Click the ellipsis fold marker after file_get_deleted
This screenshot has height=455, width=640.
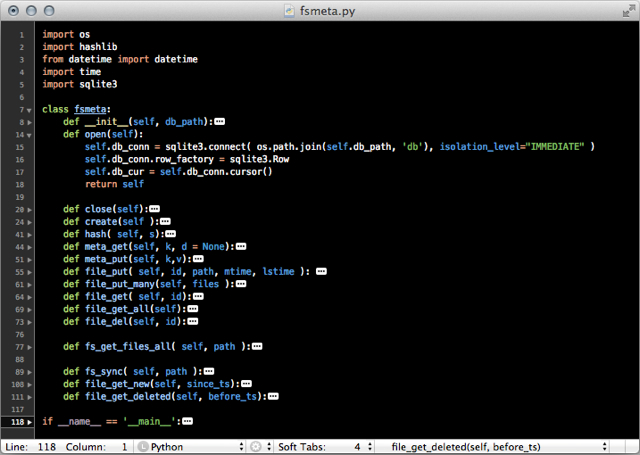click(x=273, y=396)
